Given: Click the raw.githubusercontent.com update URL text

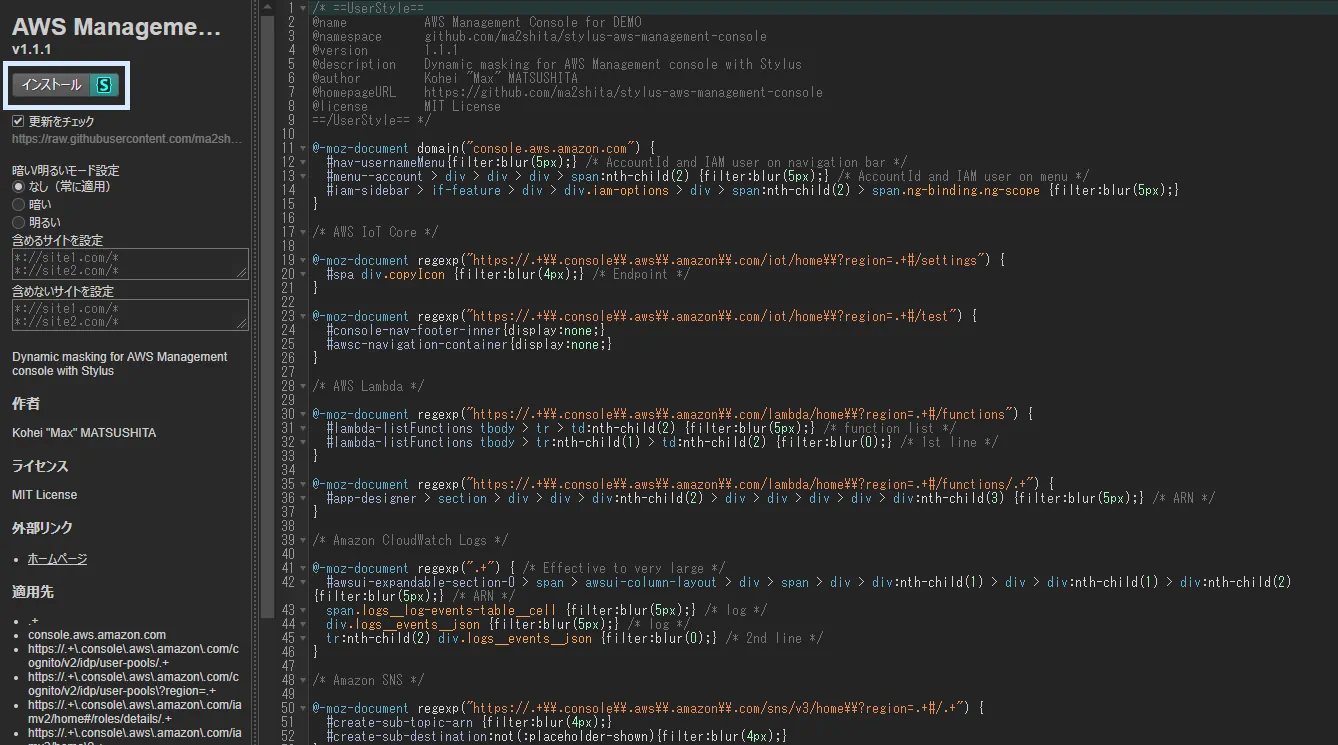Looking at the screenshot, I should click(127, 139).
